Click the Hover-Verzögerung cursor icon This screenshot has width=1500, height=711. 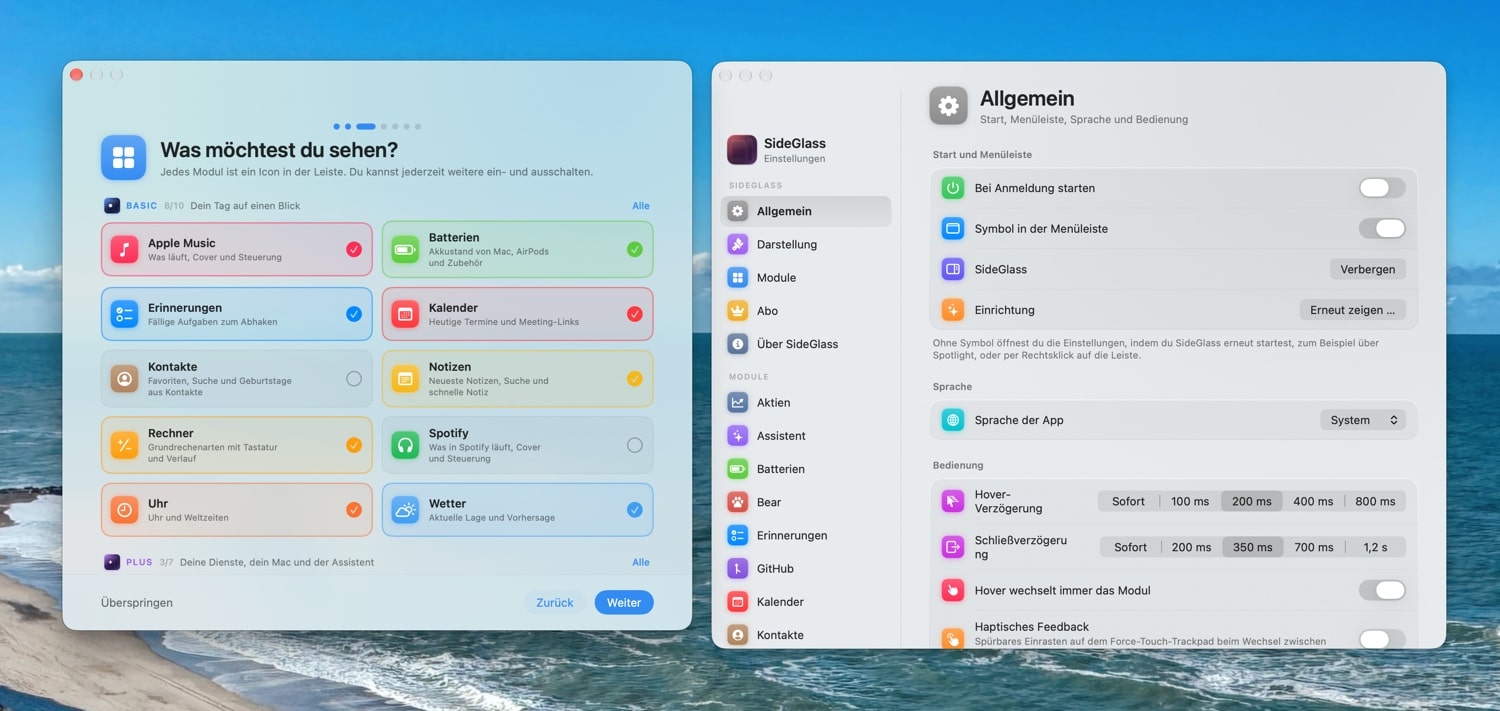(953, 501)
